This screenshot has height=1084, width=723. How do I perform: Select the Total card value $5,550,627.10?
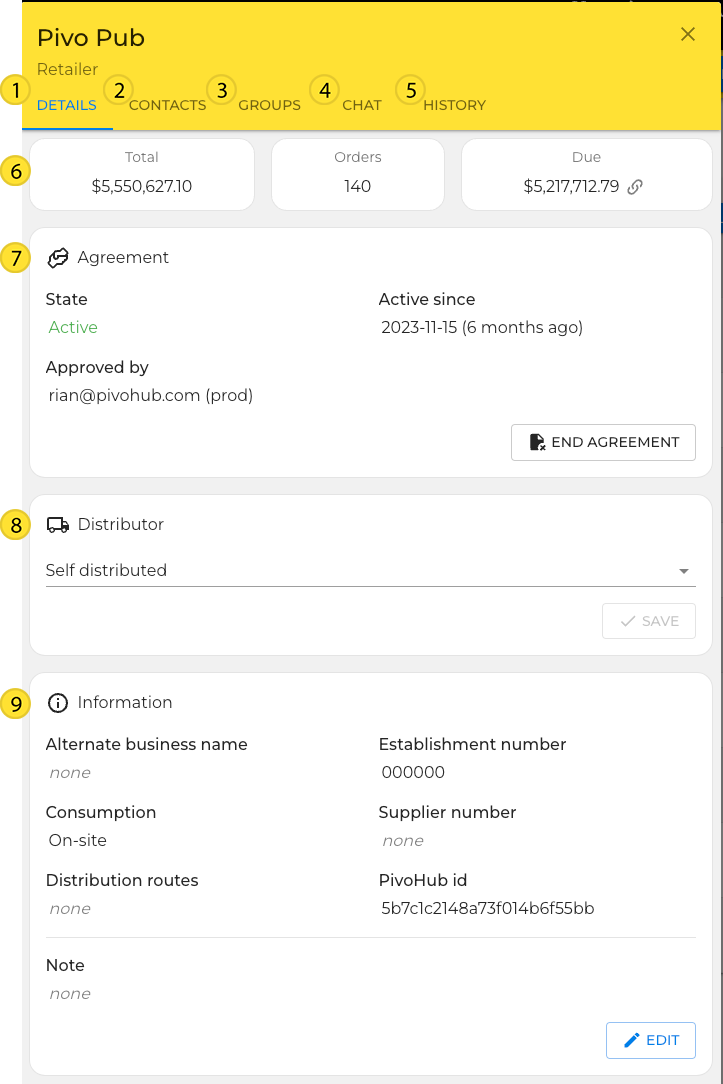pos(142,187)
